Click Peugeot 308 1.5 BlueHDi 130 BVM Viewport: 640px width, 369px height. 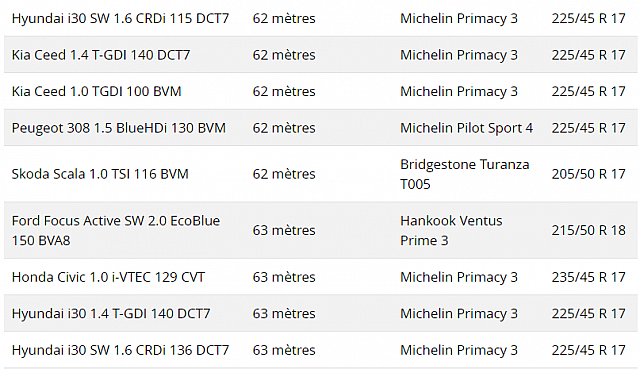pos(119,128)
